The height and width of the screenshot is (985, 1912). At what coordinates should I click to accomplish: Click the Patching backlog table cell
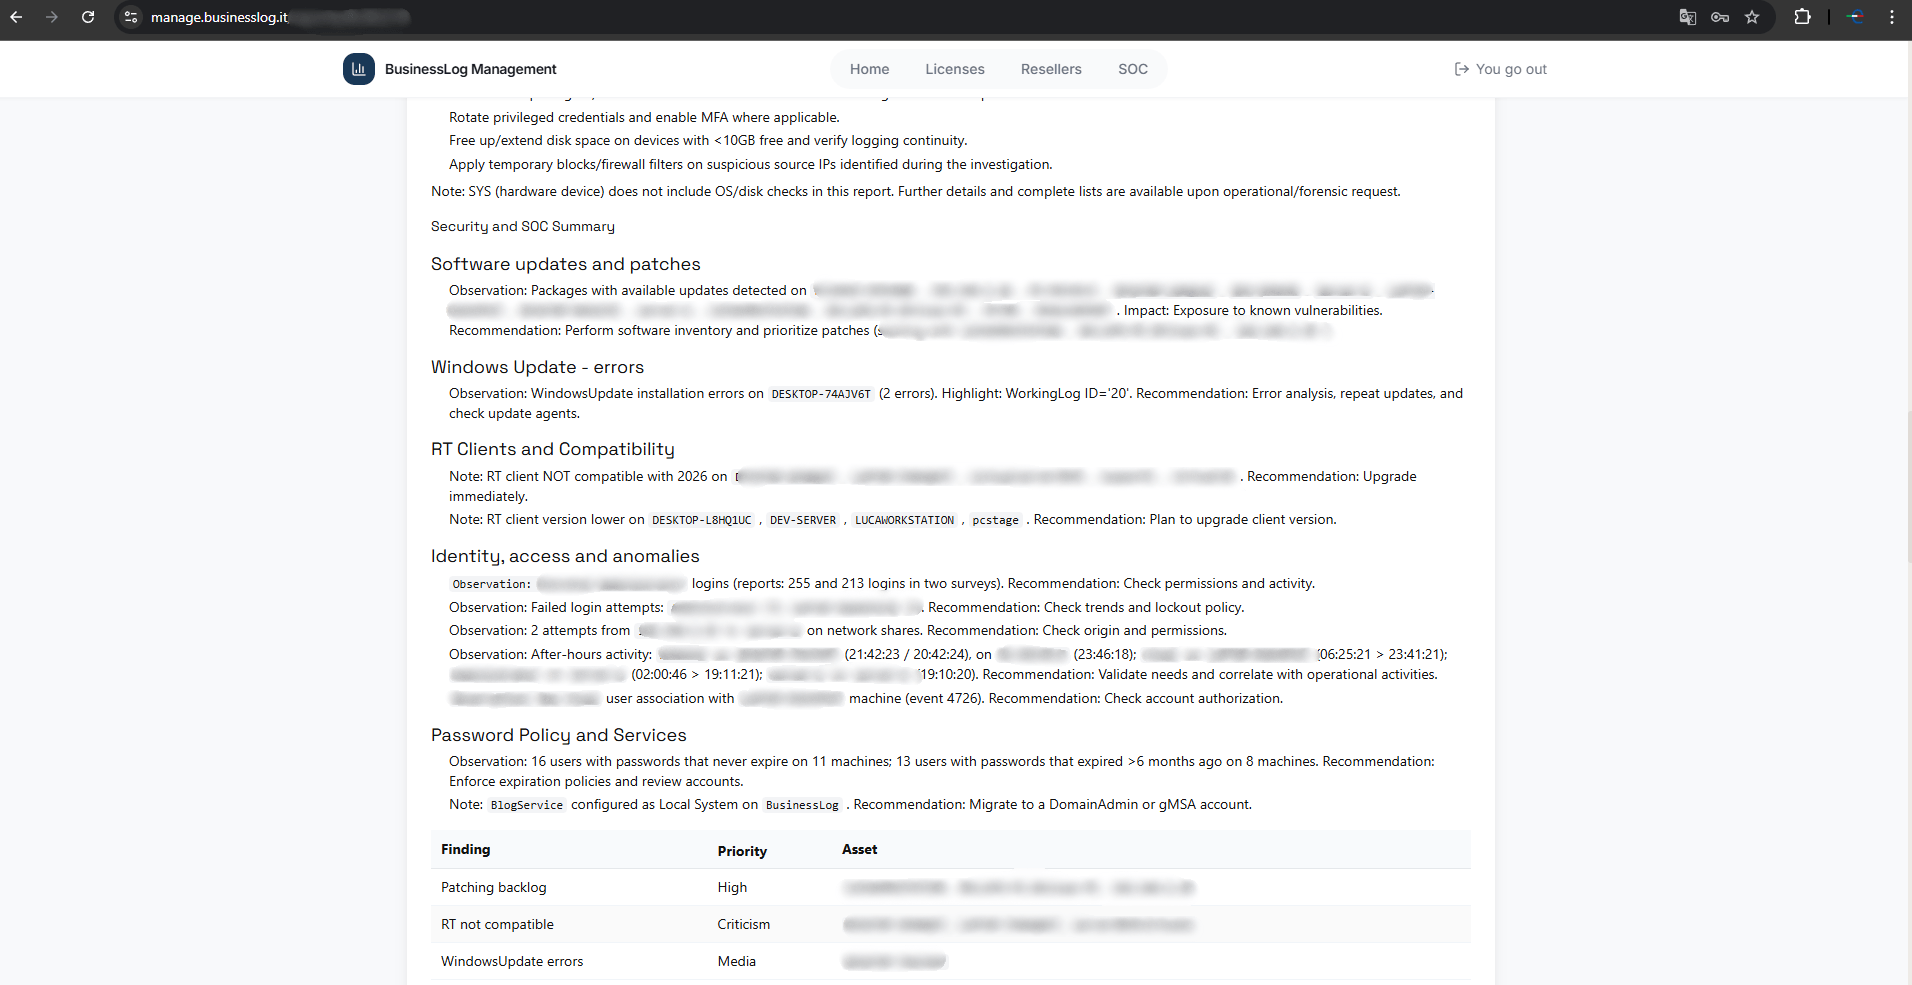(494, 887)
